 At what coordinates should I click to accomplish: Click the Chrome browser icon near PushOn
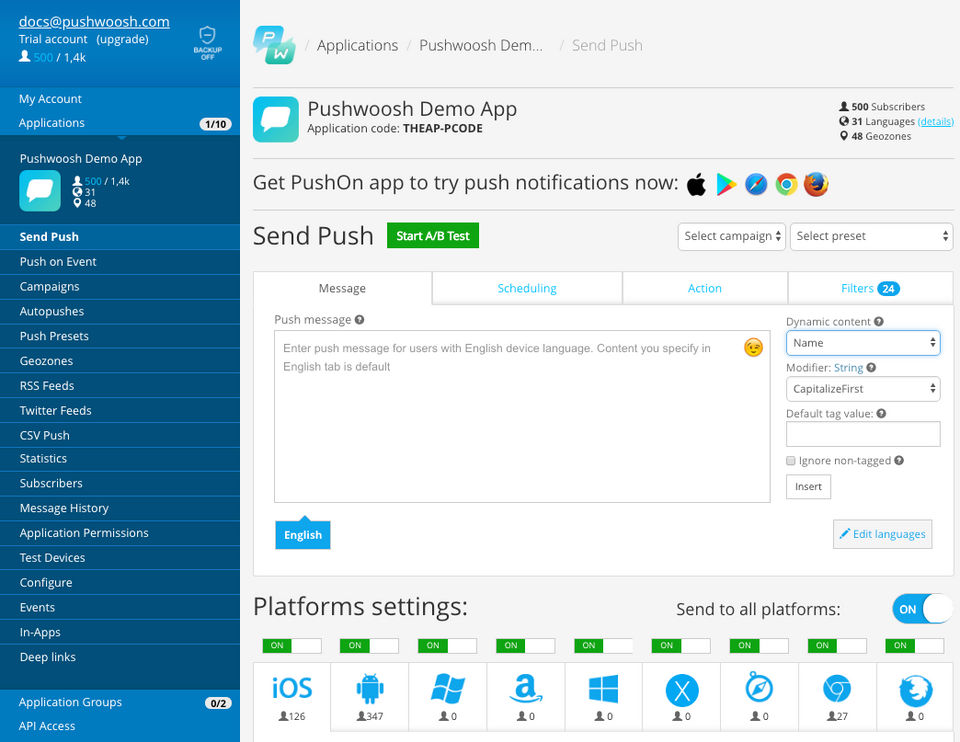tap(786, 184)
